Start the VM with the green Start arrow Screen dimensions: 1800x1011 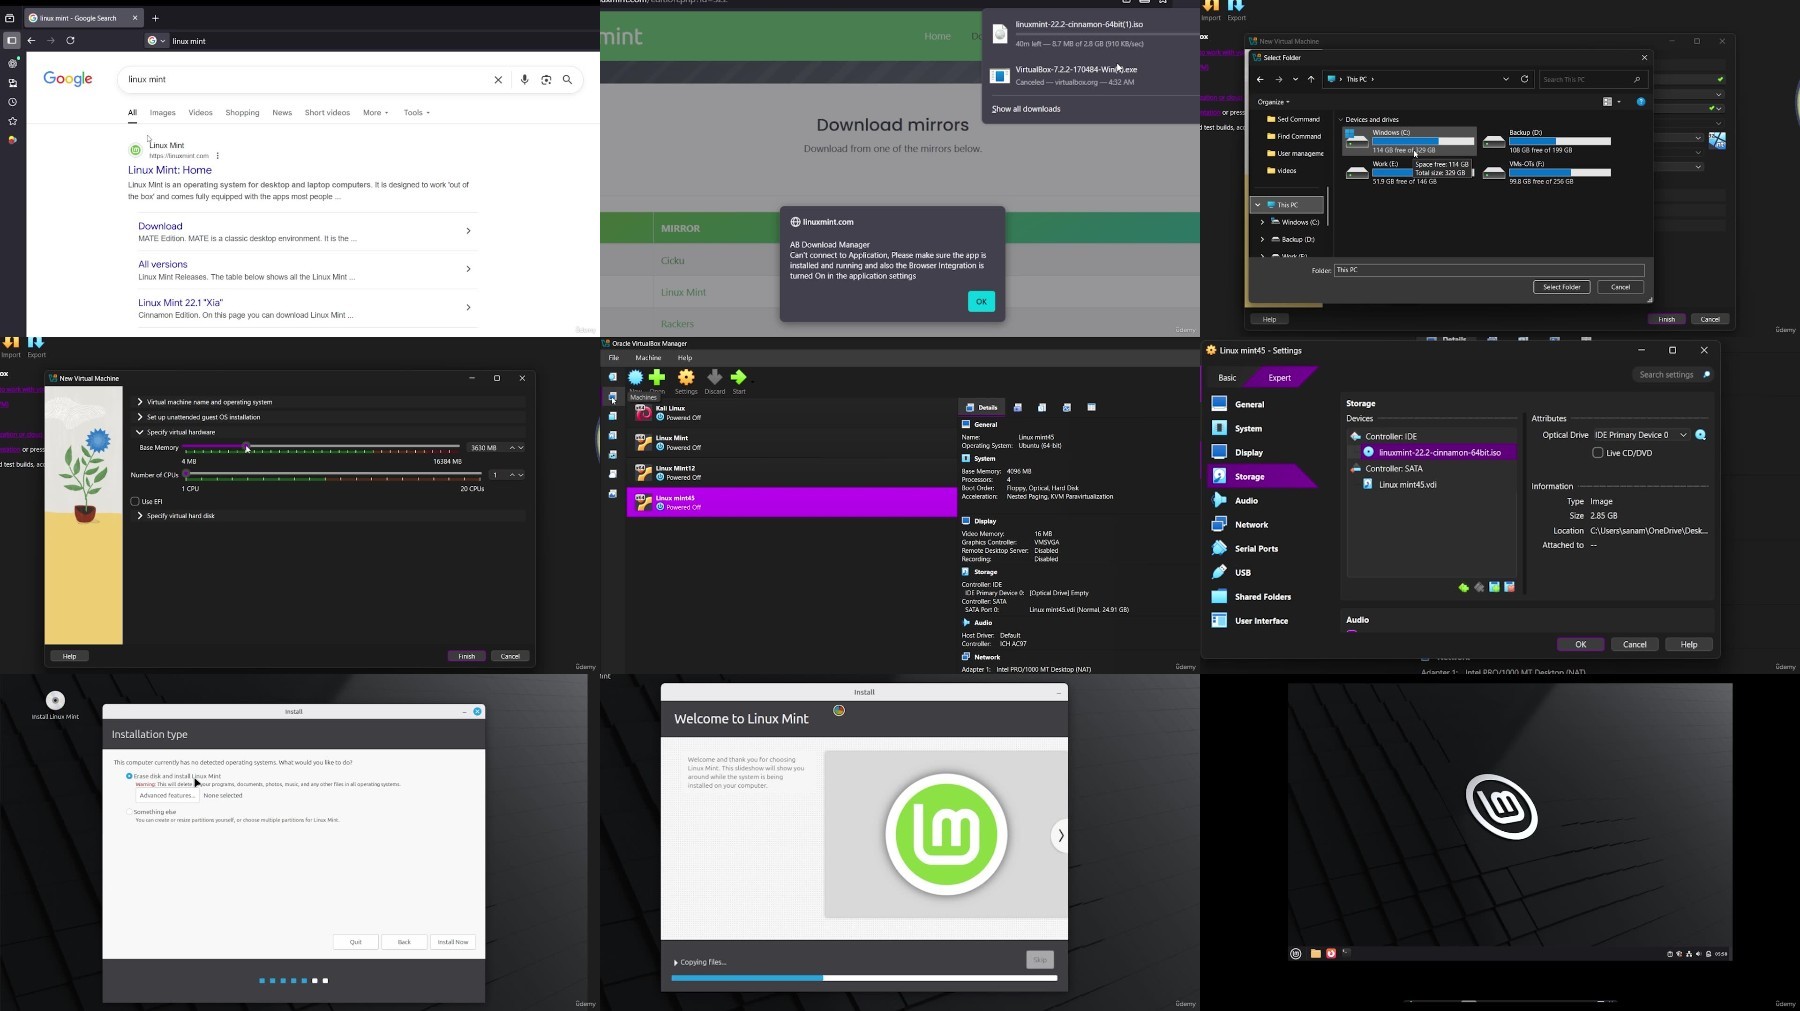pyautogui.click(x=739, y=377)
